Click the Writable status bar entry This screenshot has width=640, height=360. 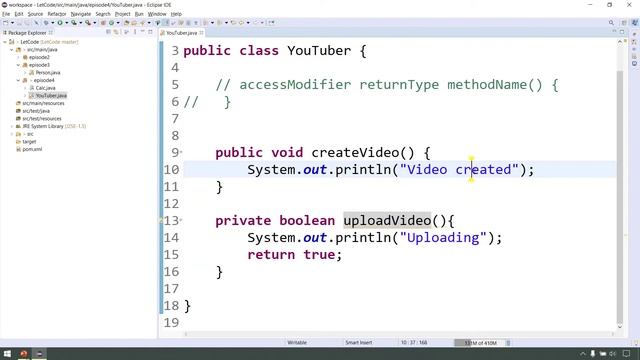[297, 343]
